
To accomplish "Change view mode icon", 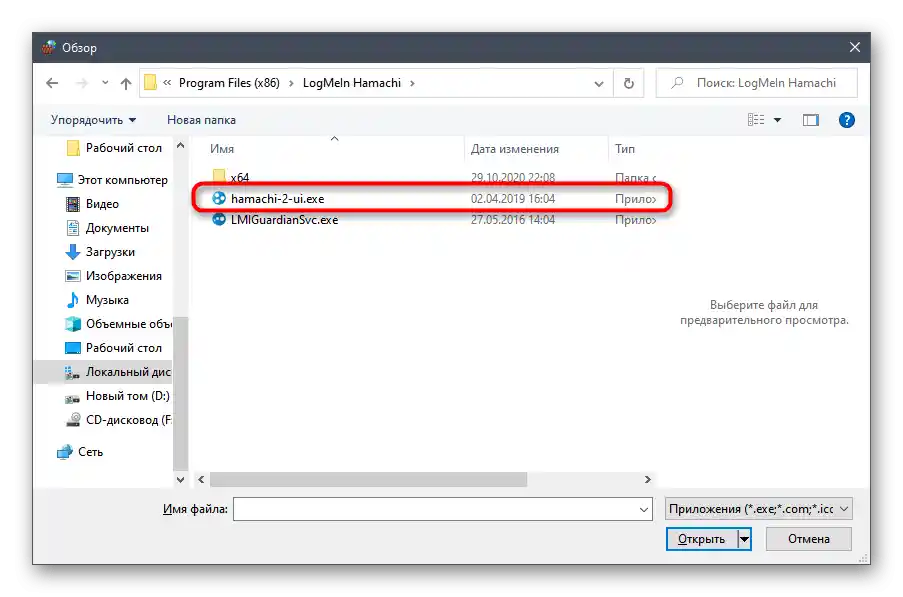I will coord(756,120).
